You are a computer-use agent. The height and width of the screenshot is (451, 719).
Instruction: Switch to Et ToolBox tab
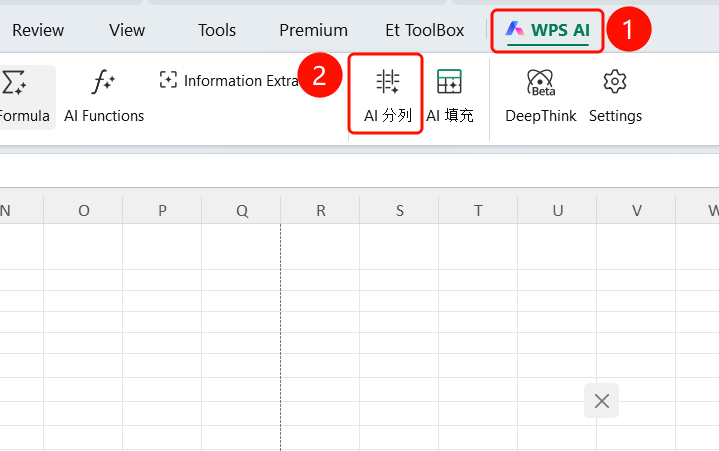pos(425,30)
